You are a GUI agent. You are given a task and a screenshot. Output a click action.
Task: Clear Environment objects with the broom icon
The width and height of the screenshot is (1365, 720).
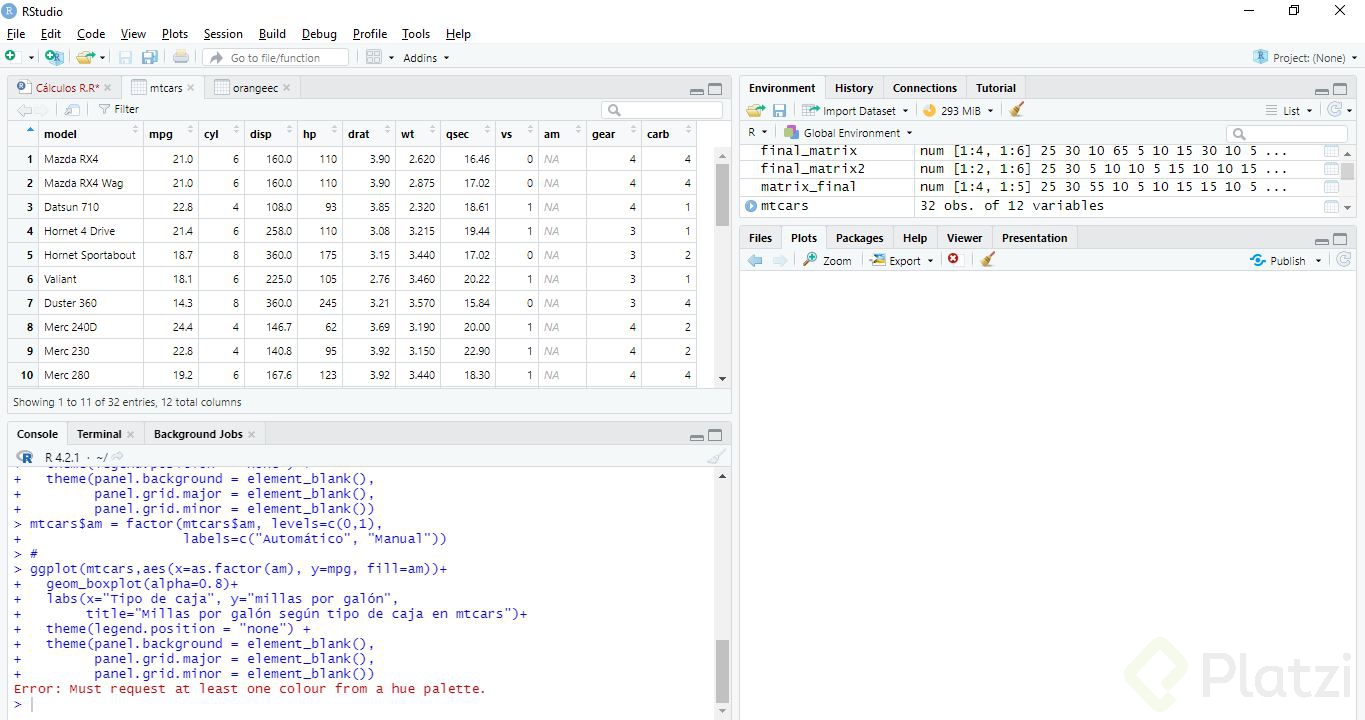click(1017, 111)
